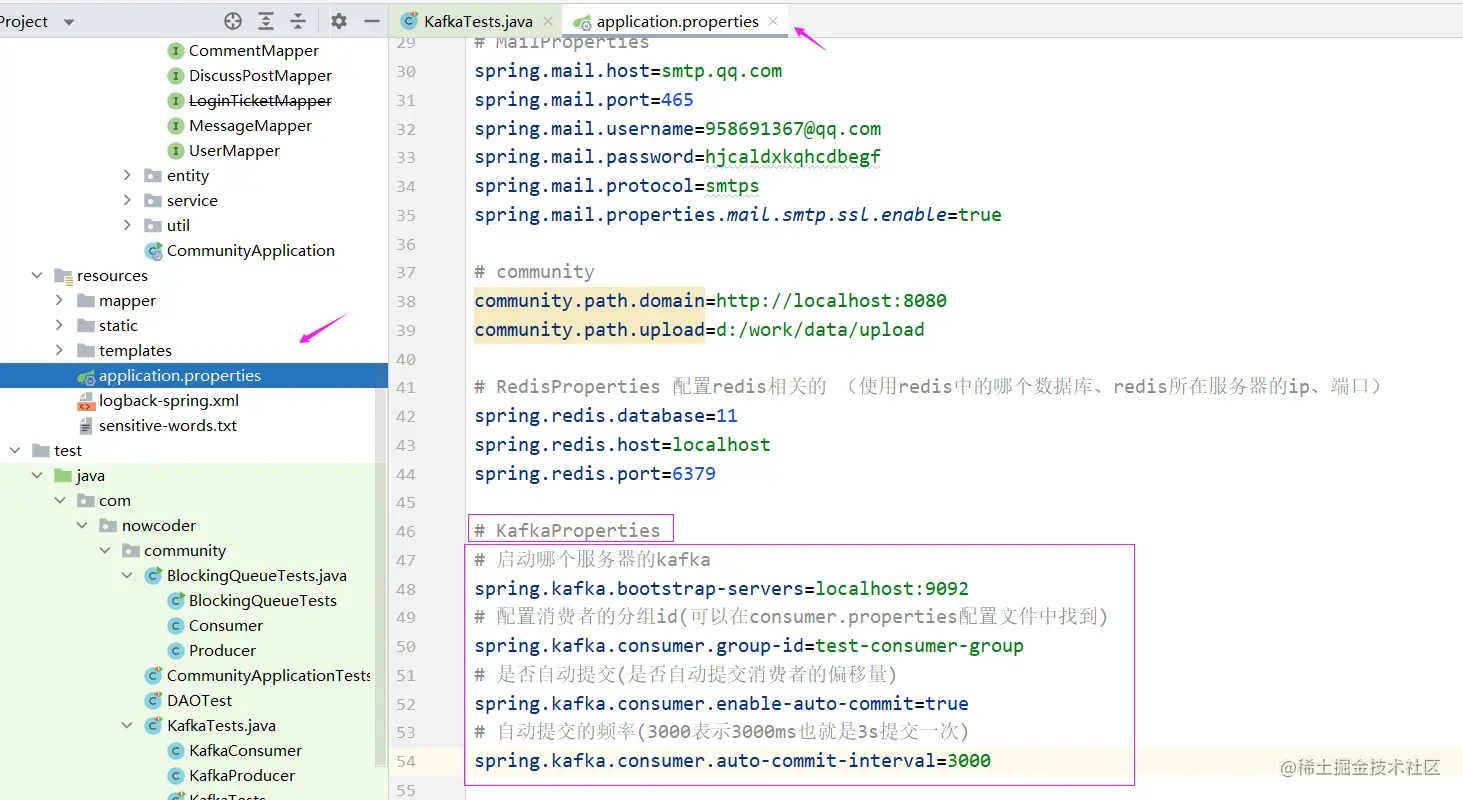Collapse the test folder

point(15,450)
